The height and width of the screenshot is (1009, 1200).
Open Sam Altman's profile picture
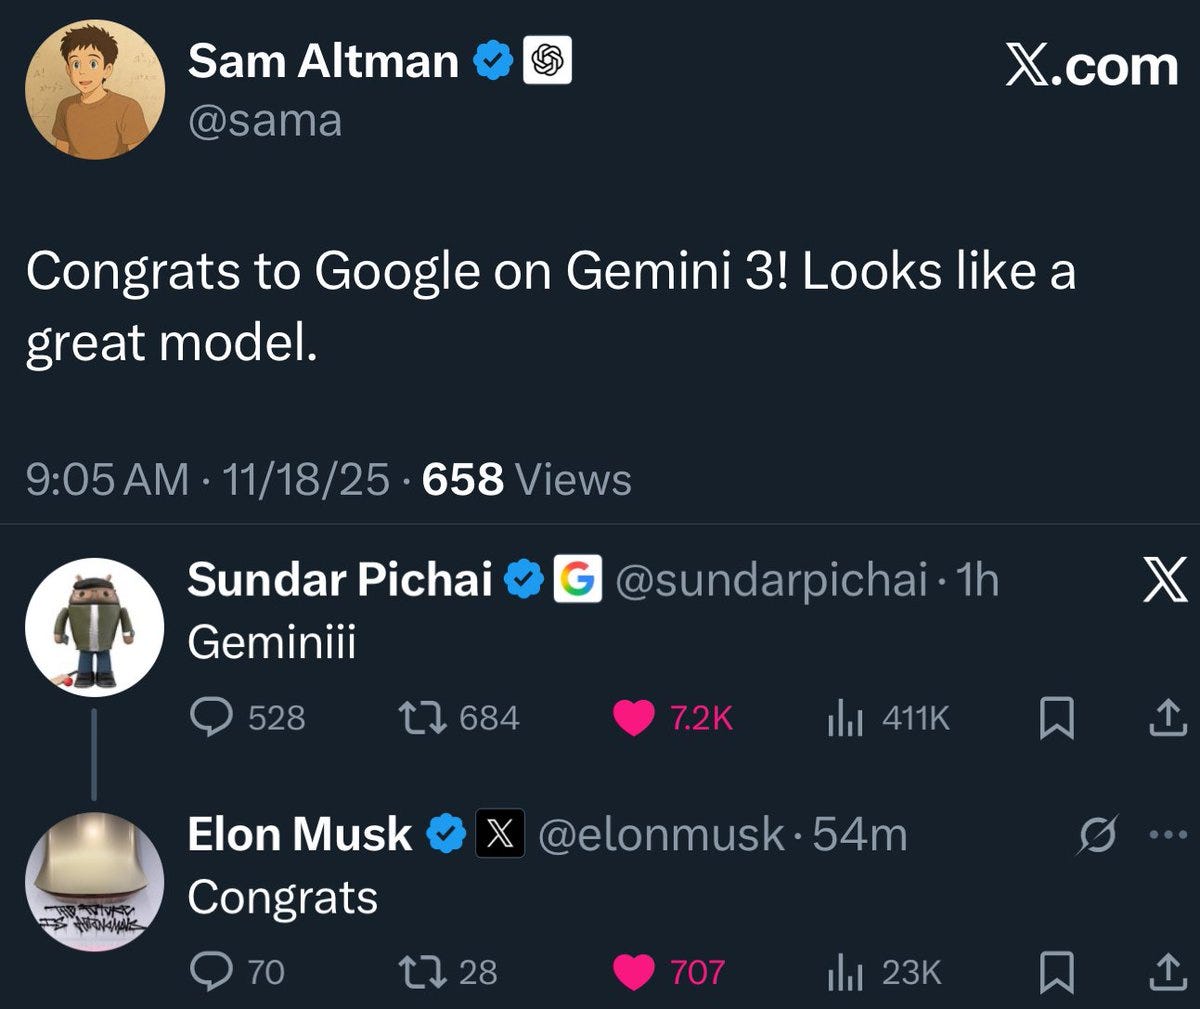pos(96,88)
